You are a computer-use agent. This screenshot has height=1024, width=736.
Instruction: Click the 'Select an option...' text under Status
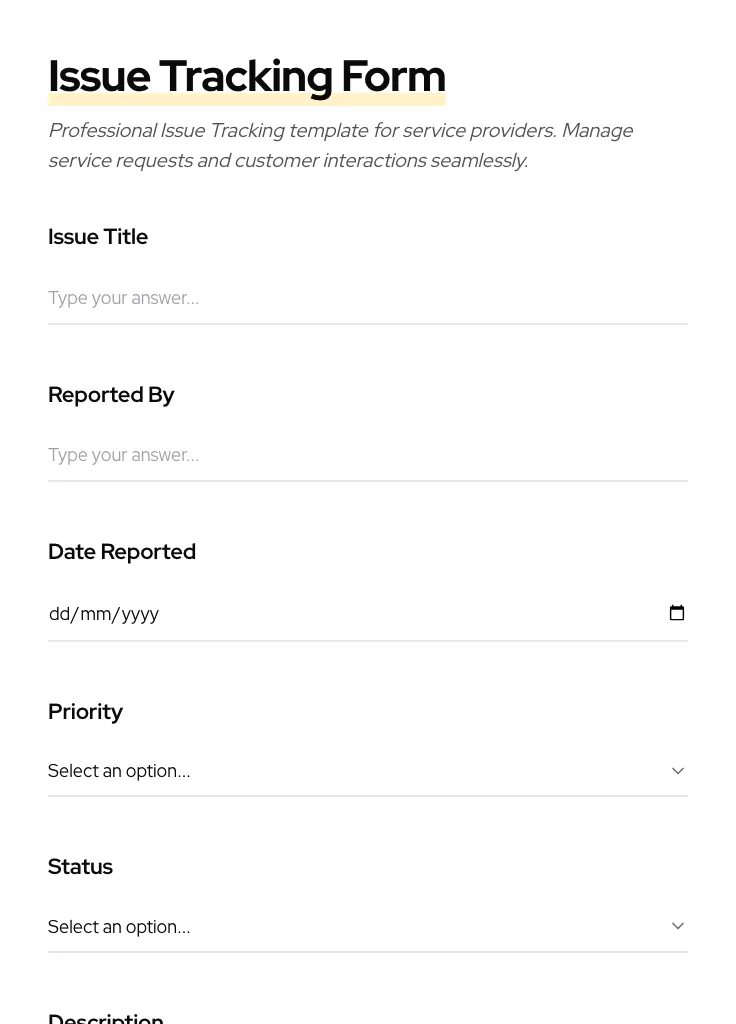click(x=119, y=926)
